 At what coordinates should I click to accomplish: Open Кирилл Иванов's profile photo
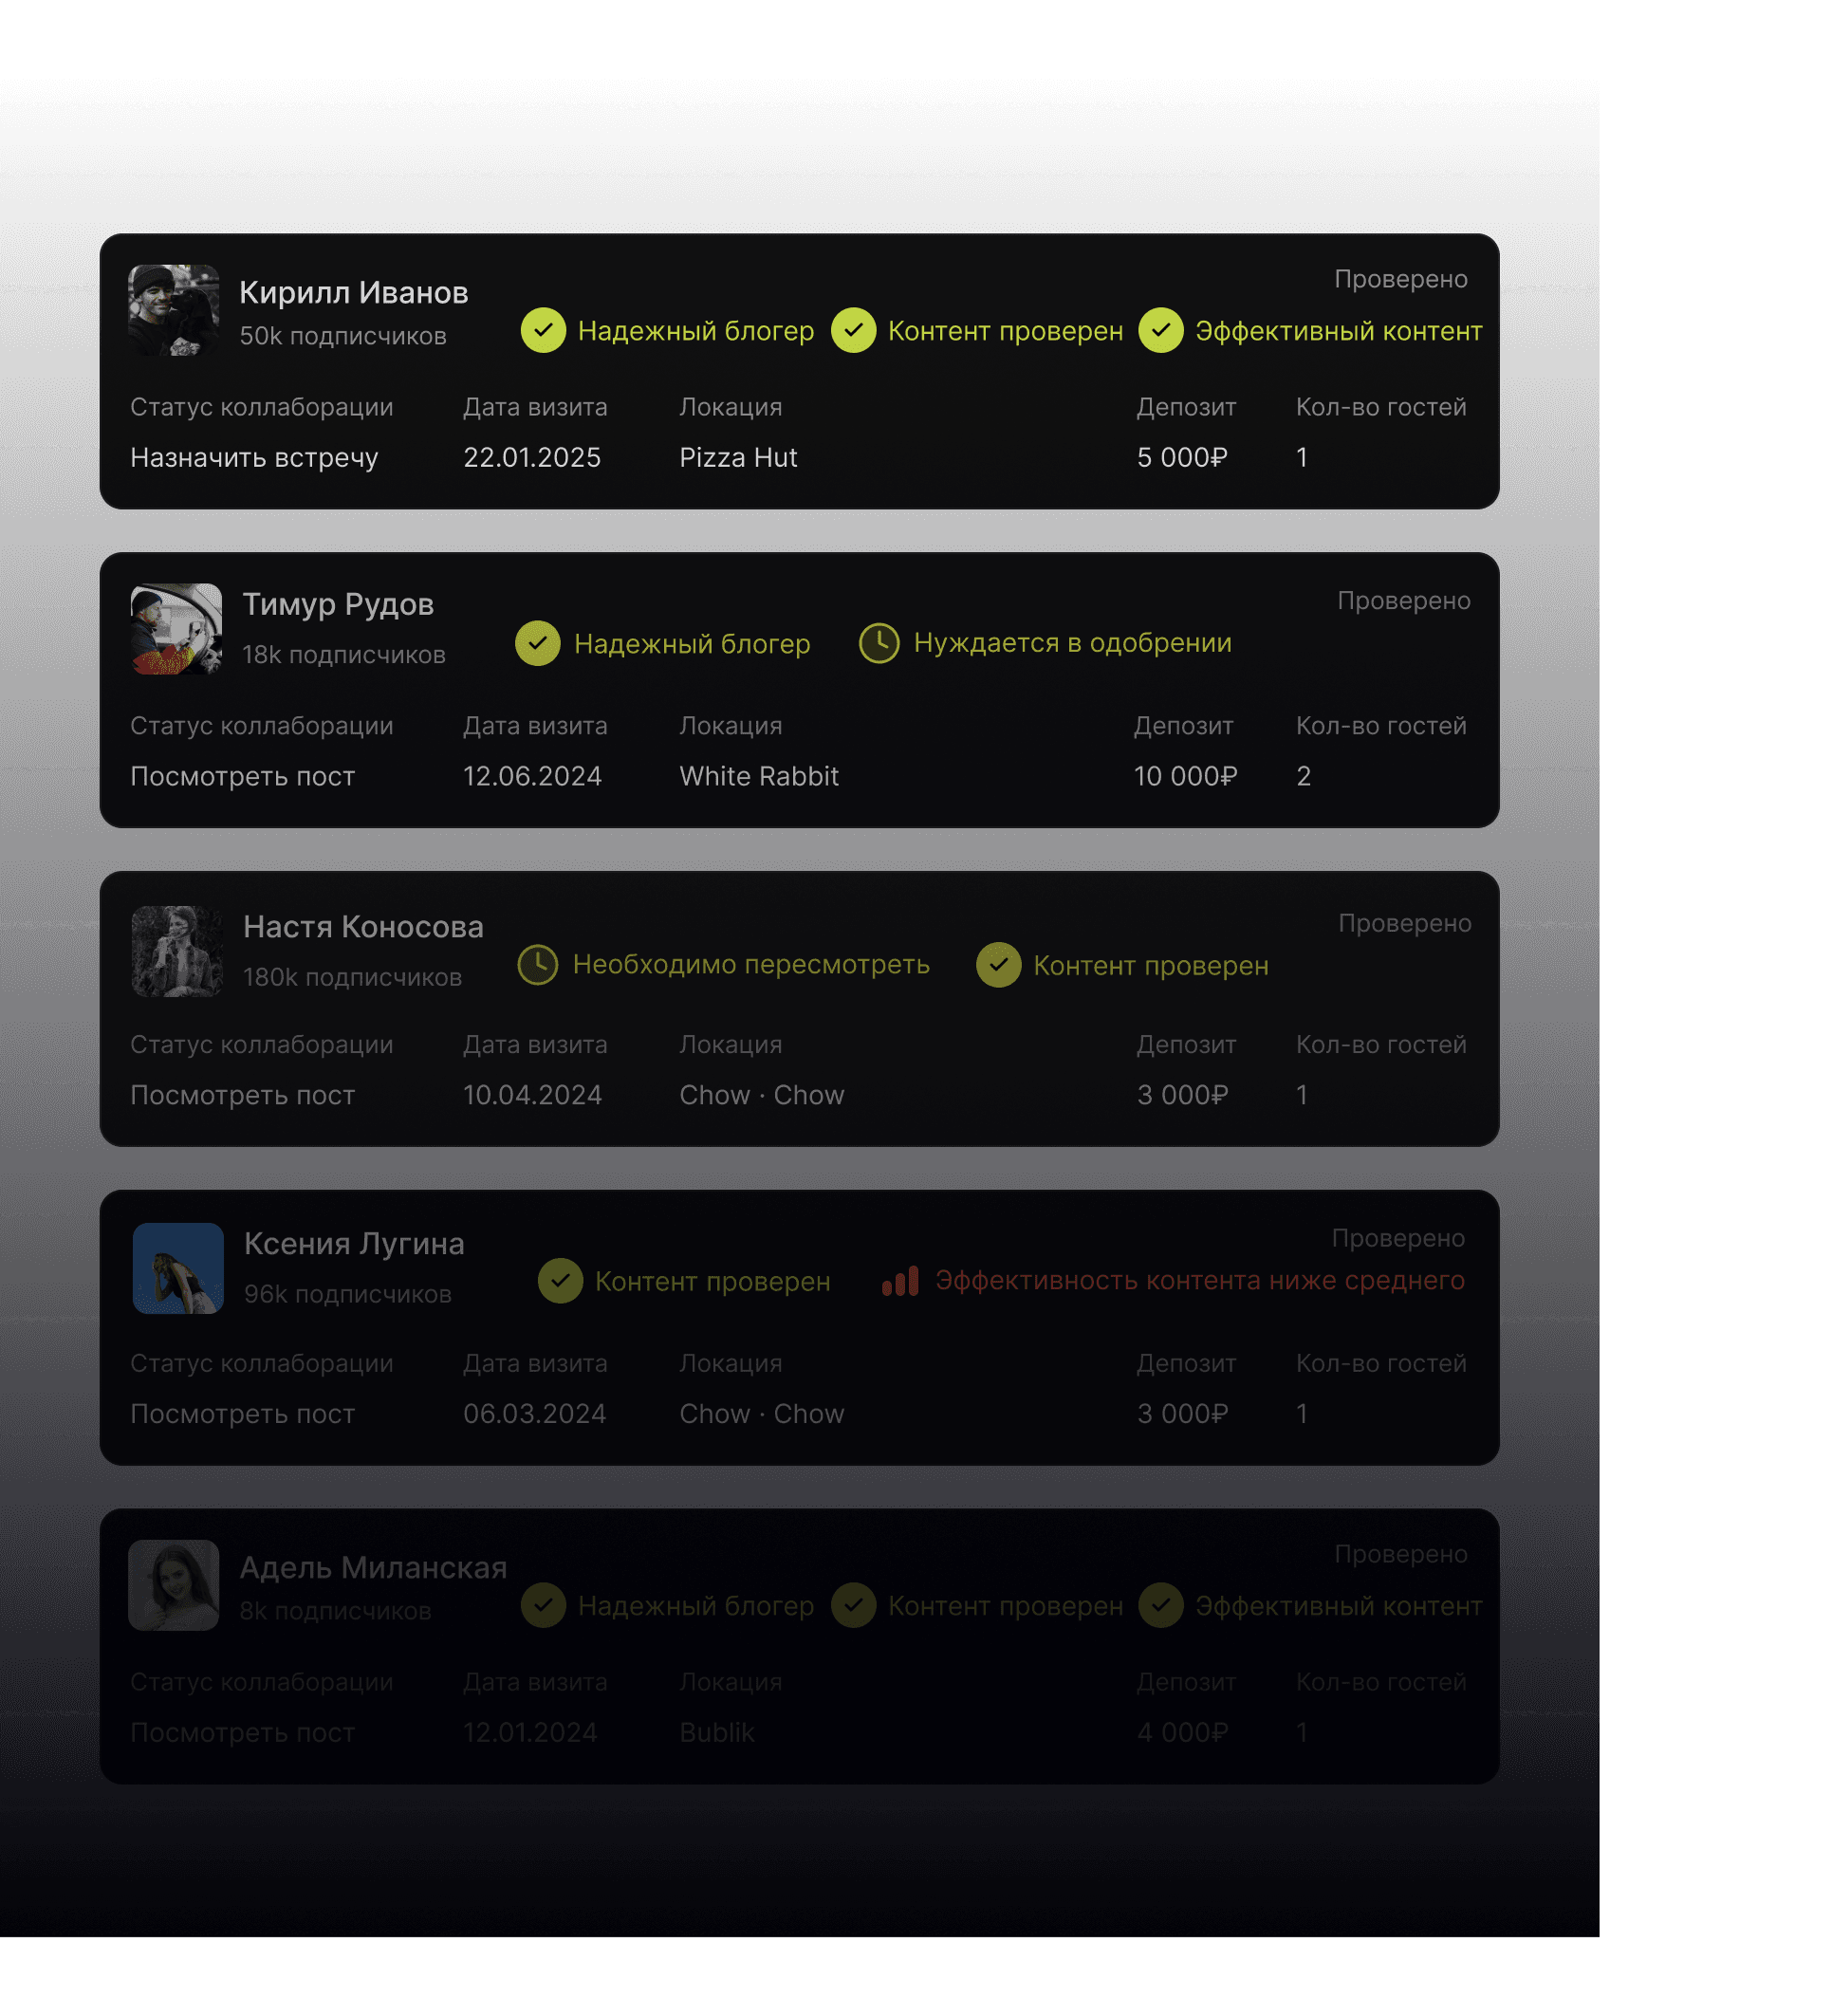(x=174, y=310)
